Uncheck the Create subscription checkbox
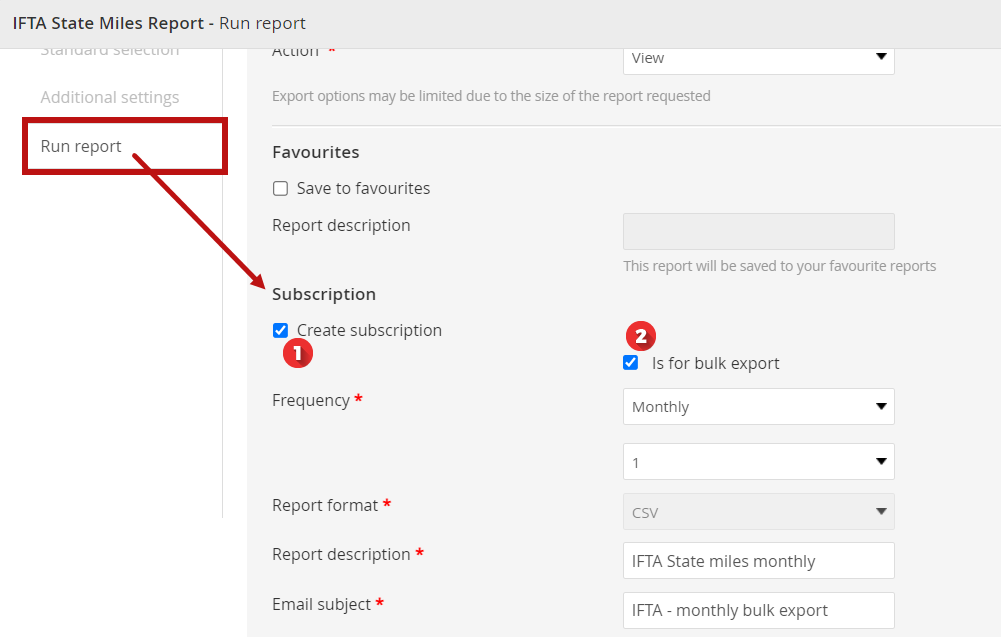1001x637 pixels. coord(280,330)
